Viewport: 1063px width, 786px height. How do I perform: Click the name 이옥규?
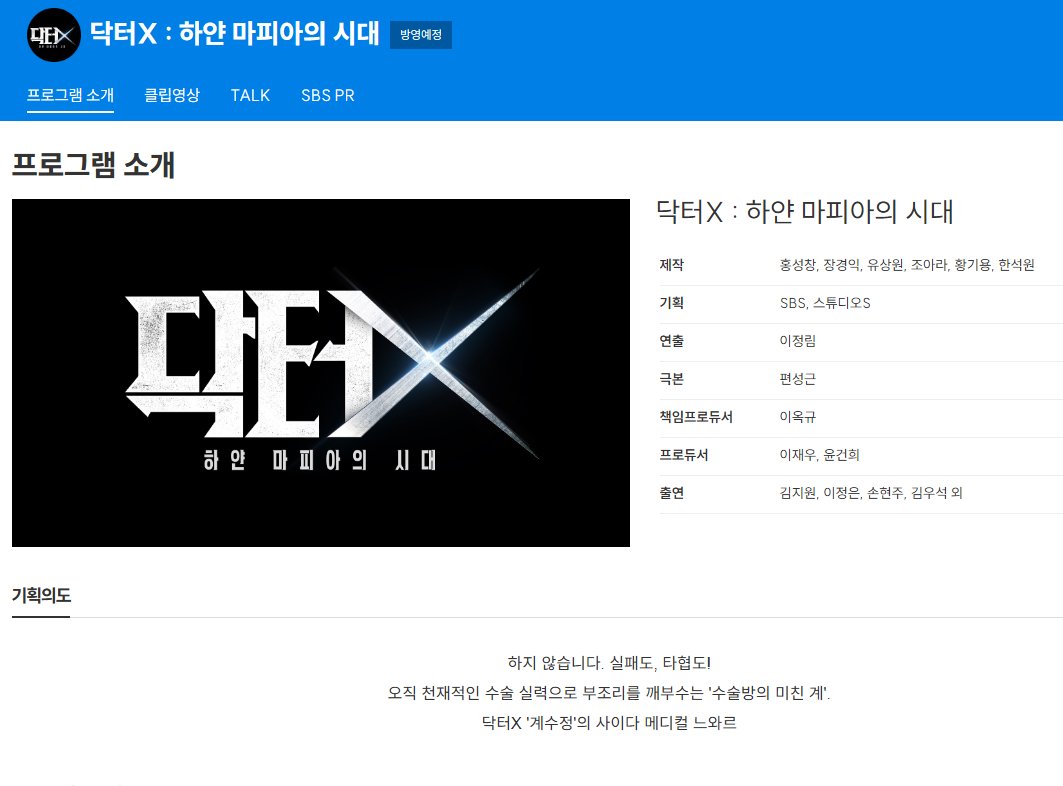click(798, 417)
